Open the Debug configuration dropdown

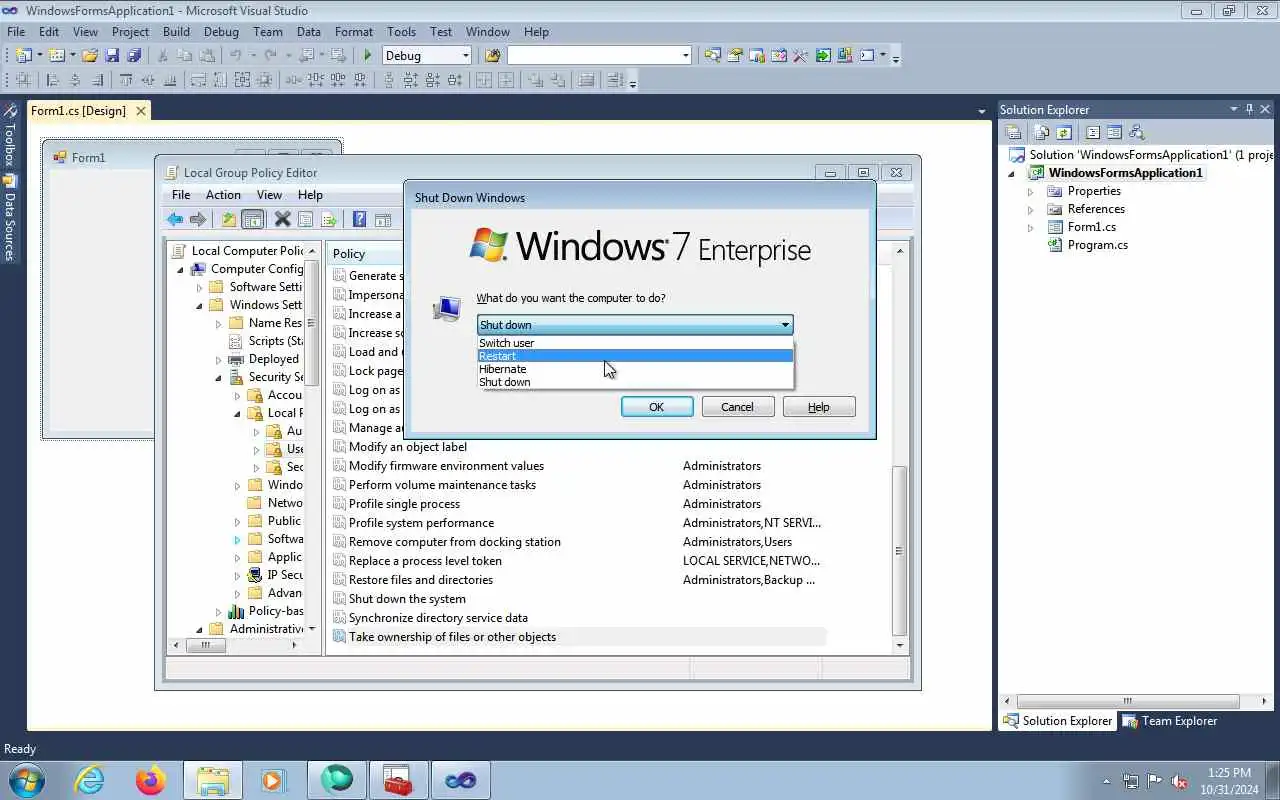click(465, 56)
